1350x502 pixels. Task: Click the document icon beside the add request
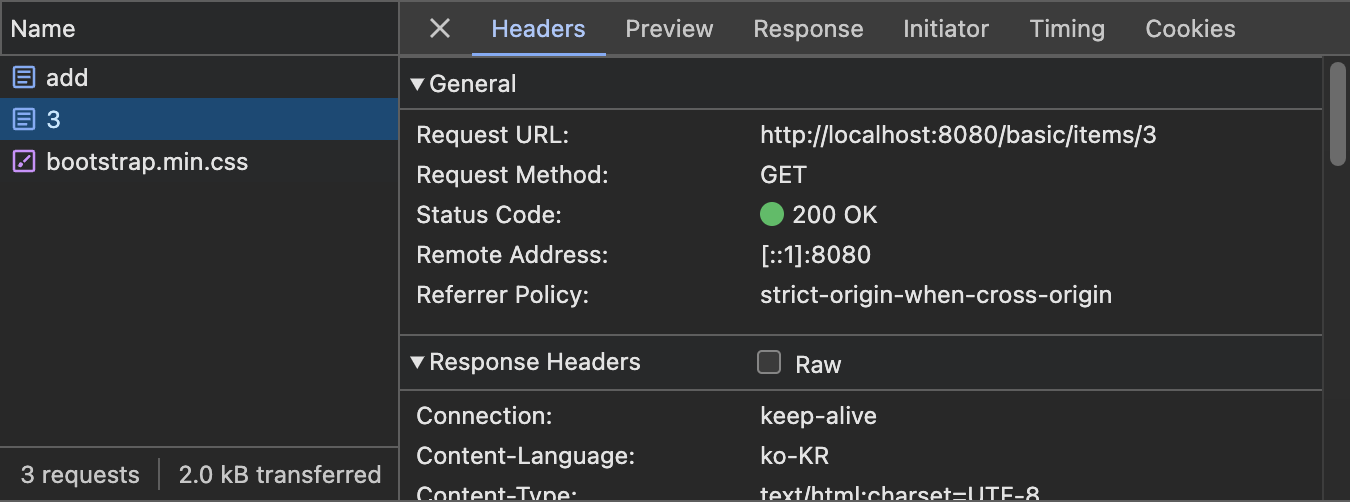point(24,78)
